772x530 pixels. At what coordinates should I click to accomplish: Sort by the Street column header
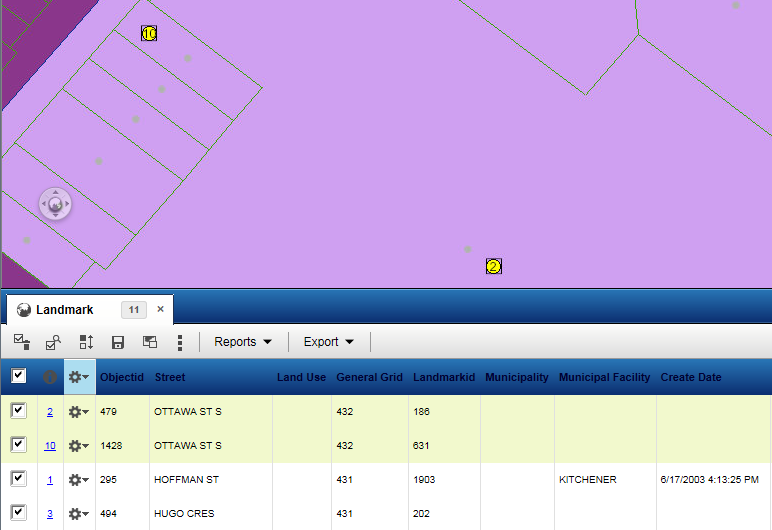pos(170,377)
